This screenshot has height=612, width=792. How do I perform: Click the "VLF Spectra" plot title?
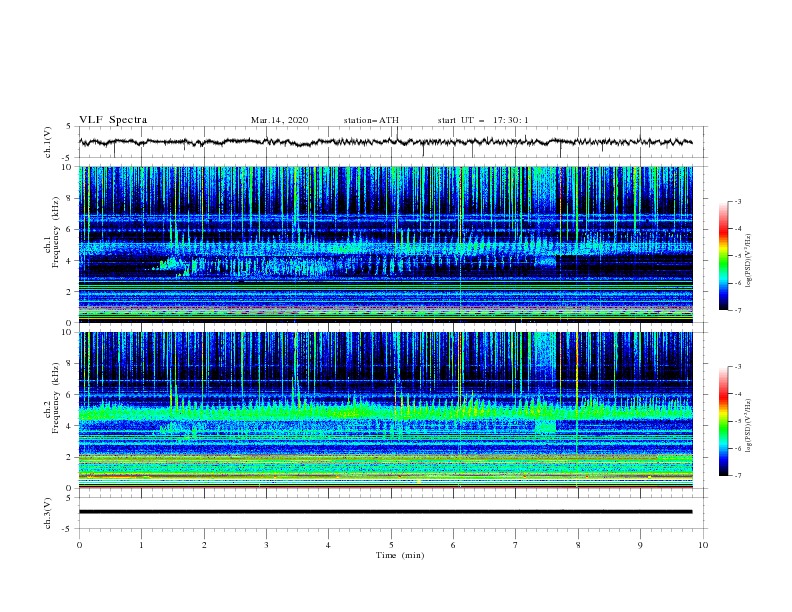(113, 120)
